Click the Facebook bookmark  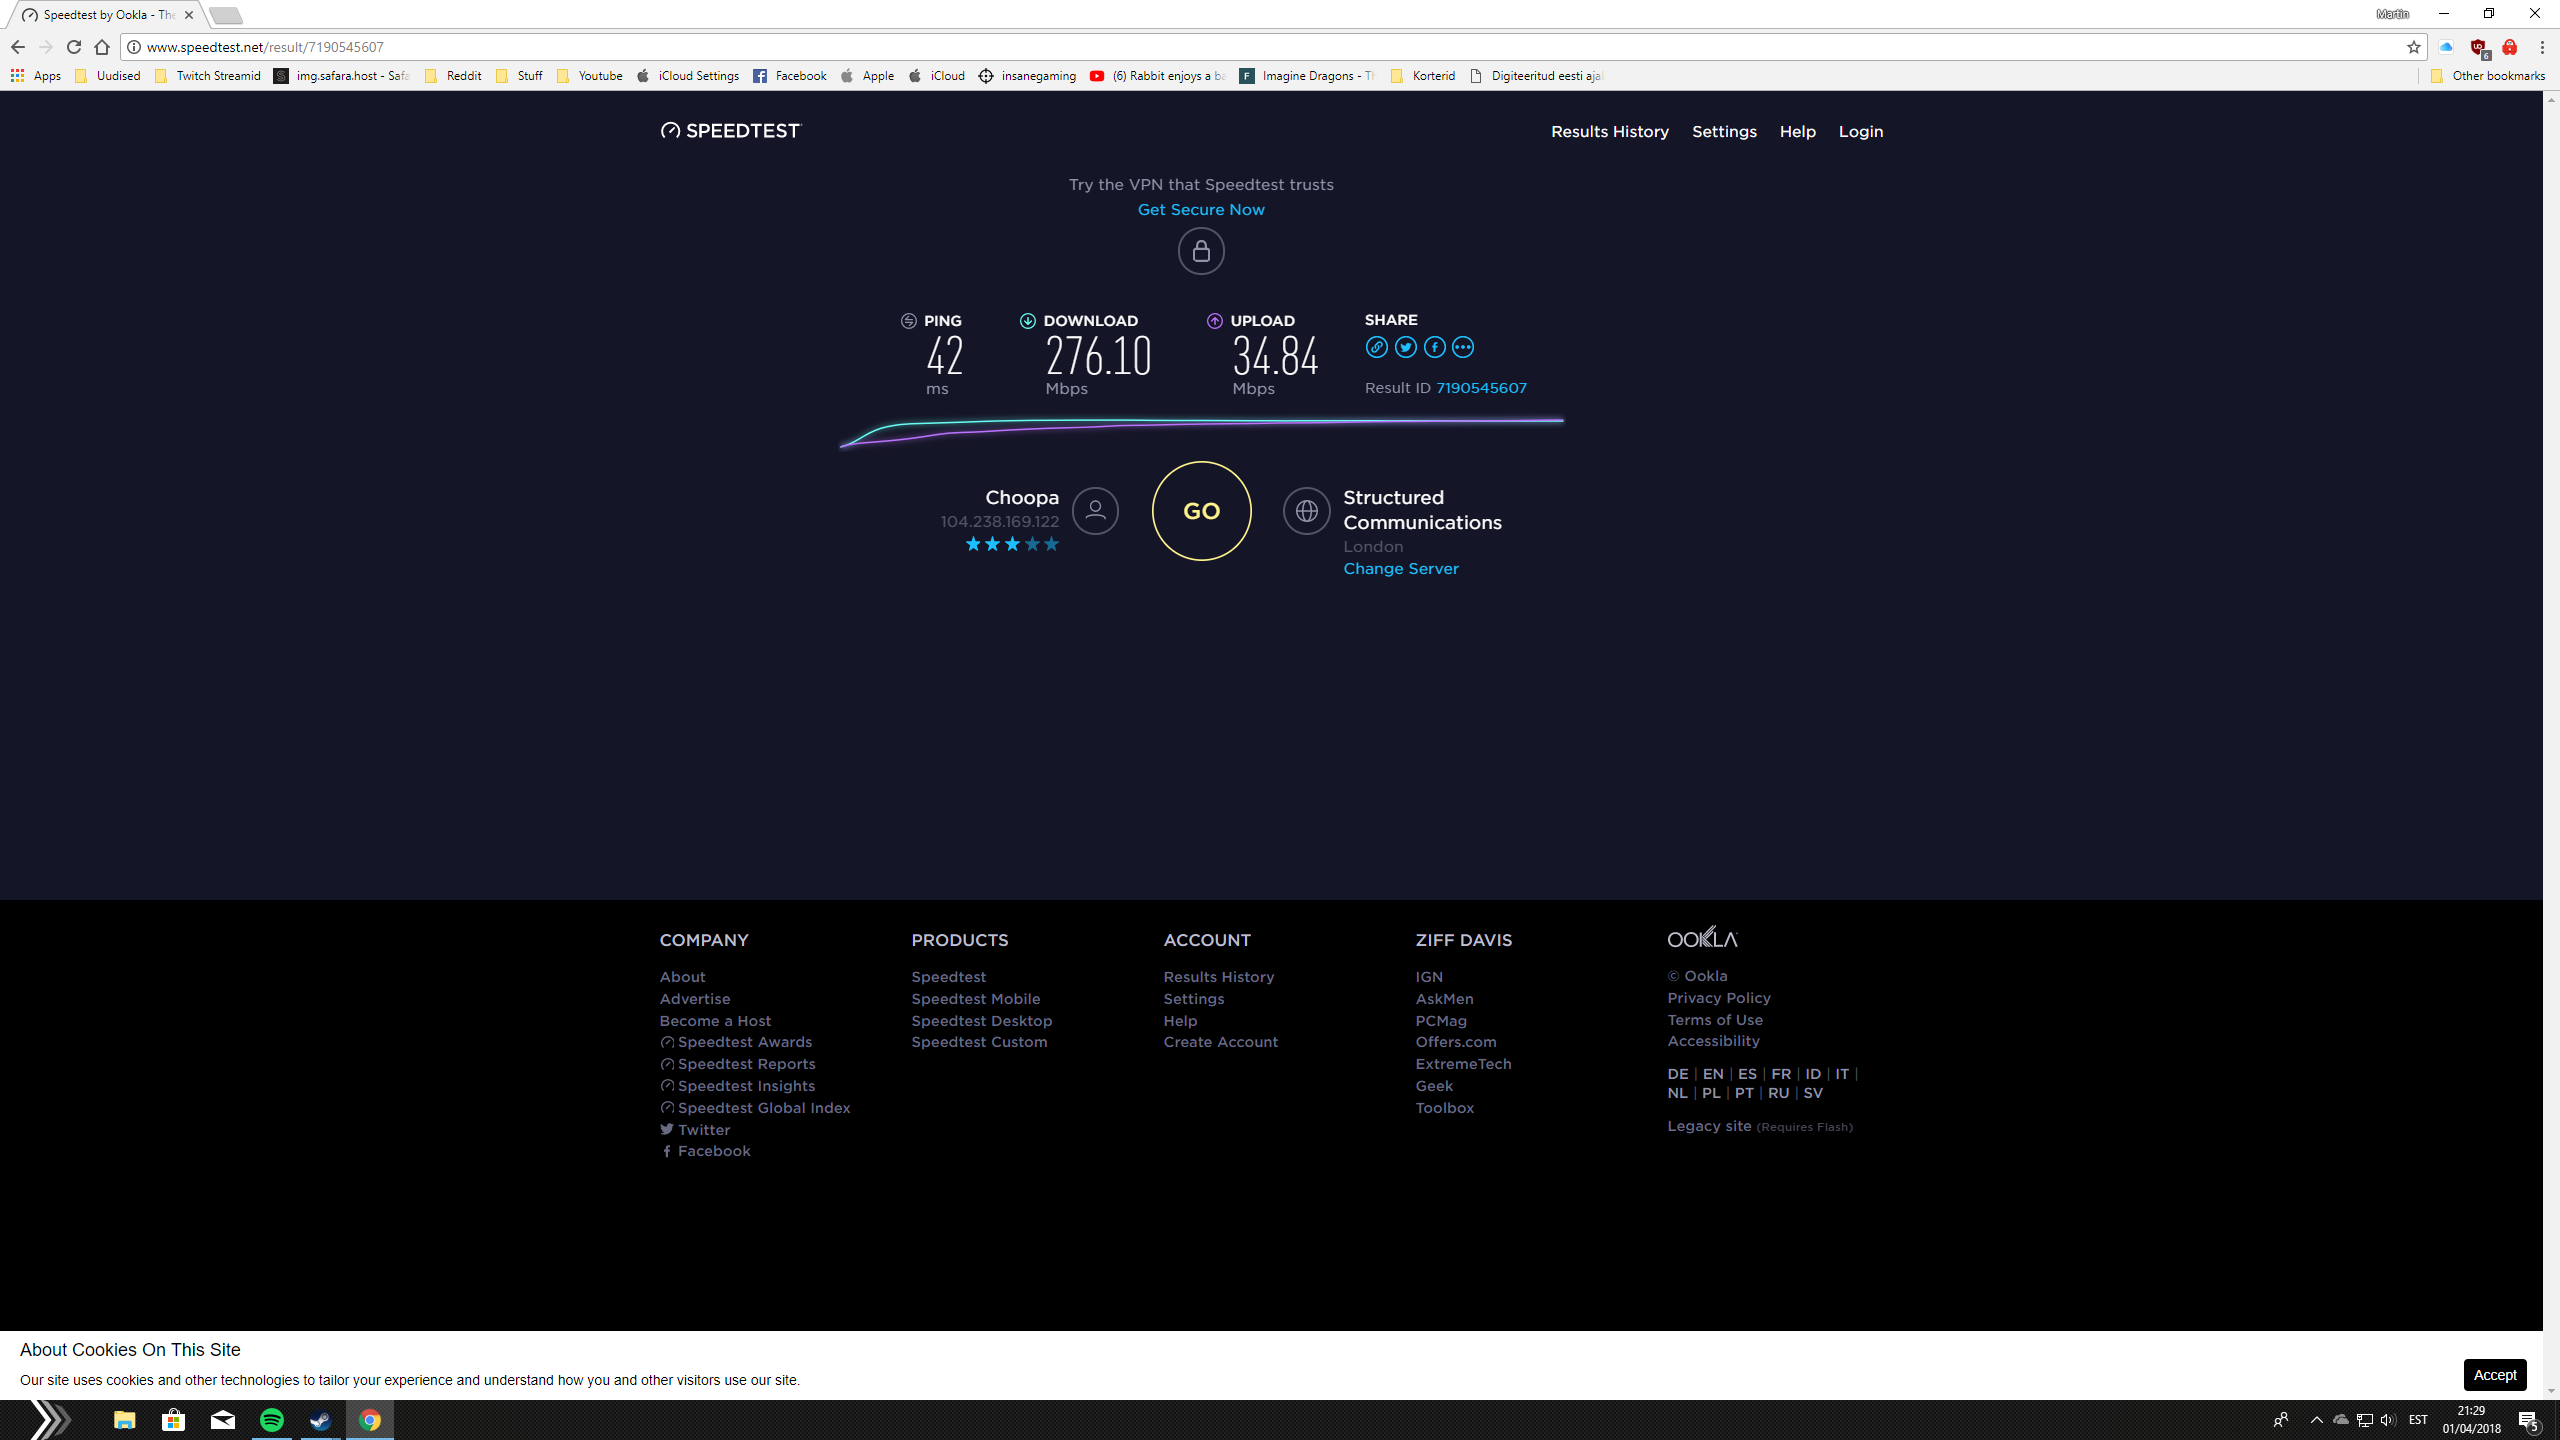click(790, 76)
